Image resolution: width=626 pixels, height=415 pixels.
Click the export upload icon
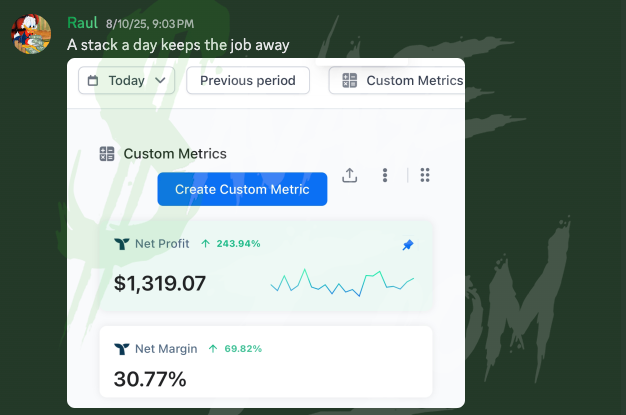350,175
